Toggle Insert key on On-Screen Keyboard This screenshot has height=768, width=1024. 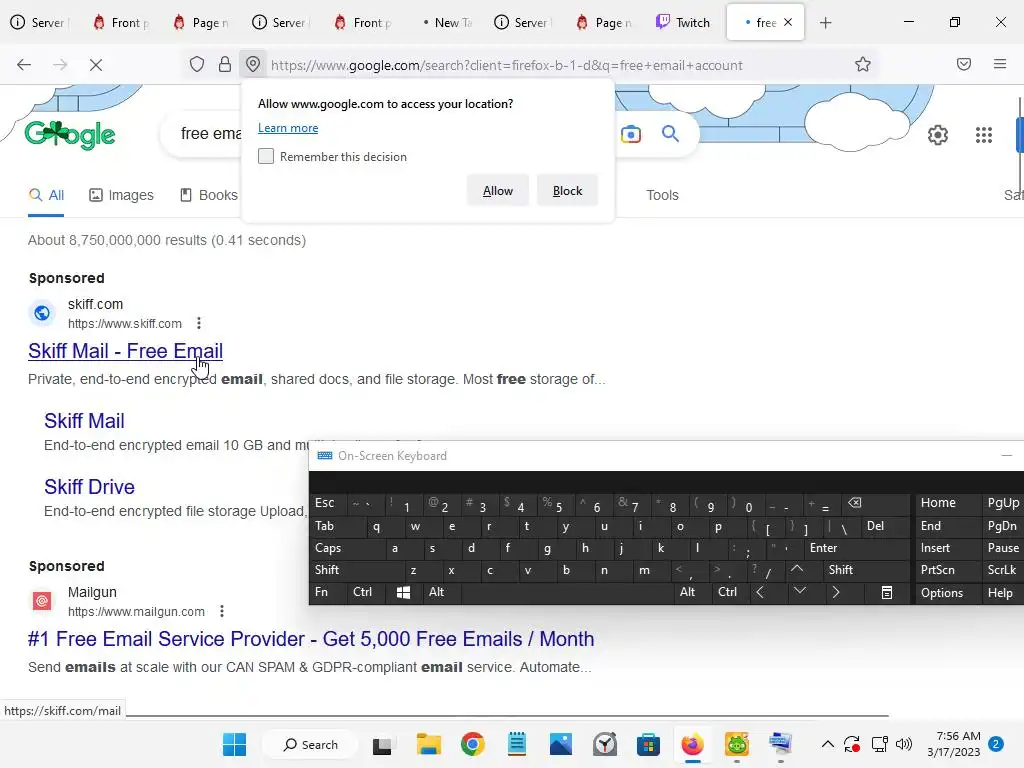click(x=935, y=548)
